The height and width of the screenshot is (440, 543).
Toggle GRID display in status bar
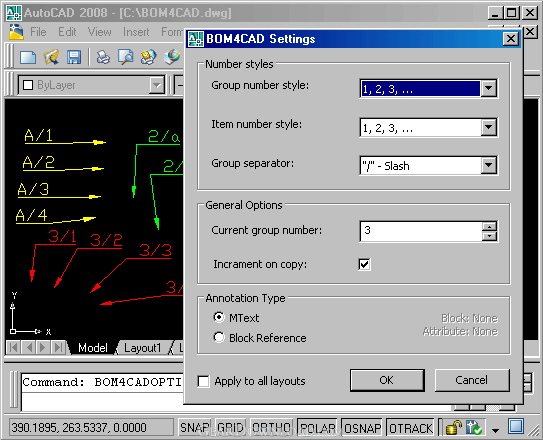tap(230, 428)
